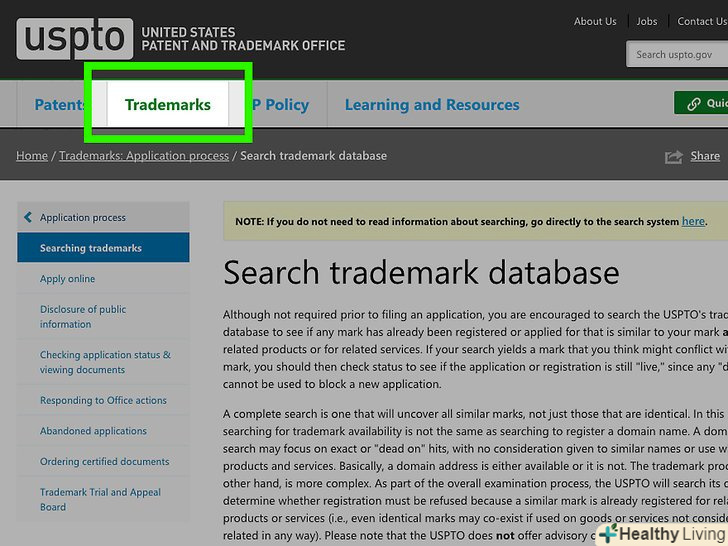The width and height of the screenshot is (728, 546).
Task: Open the Contact Us link
Action: [x=702, y=21]
